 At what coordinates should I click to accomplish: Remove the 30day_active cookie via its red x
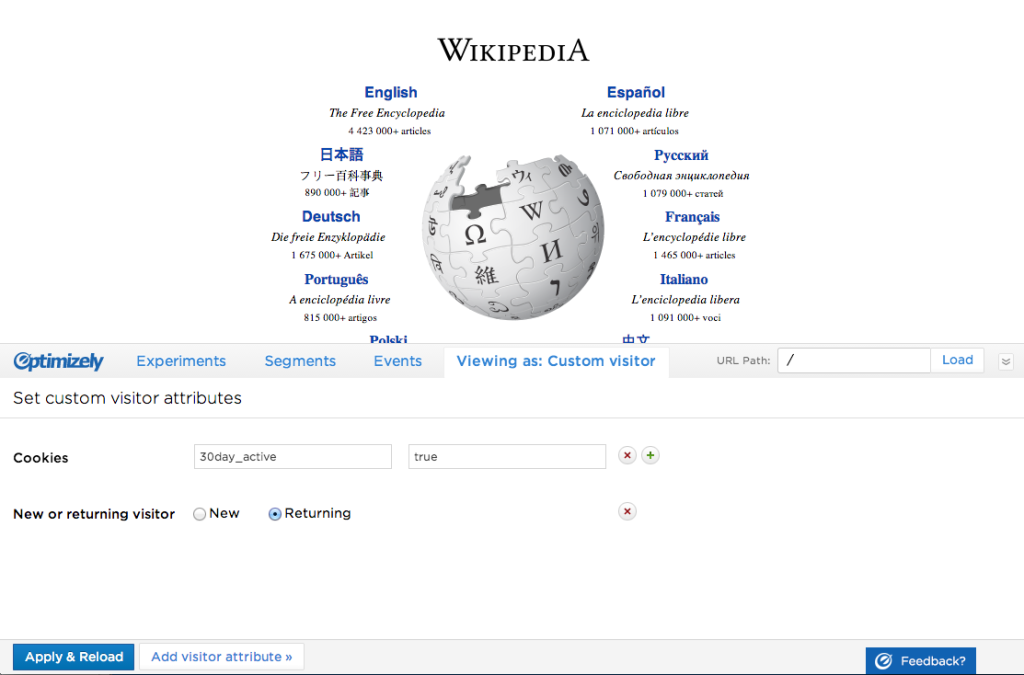627,455
